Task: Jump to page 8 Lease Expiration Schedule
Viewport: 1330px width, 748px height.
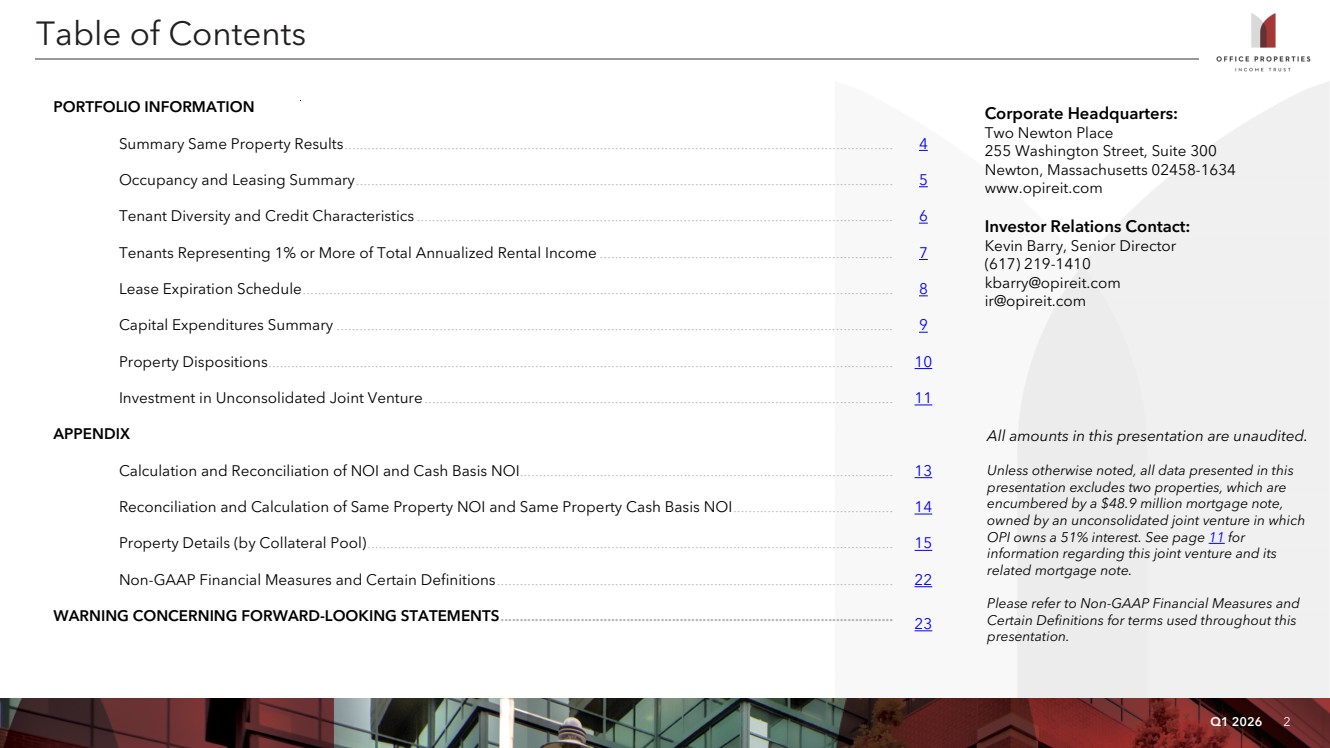Action: click(923, 289)
